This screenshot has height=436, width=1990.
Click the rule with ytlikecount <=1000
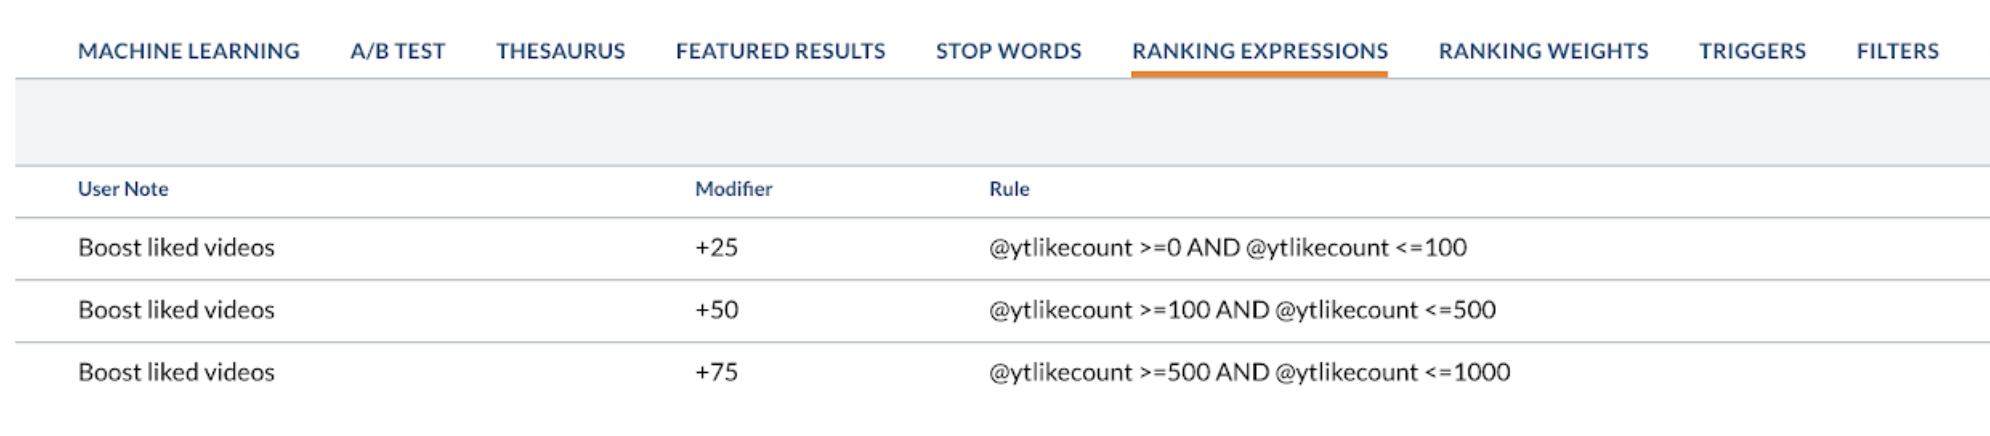(x=1250, y=372)
